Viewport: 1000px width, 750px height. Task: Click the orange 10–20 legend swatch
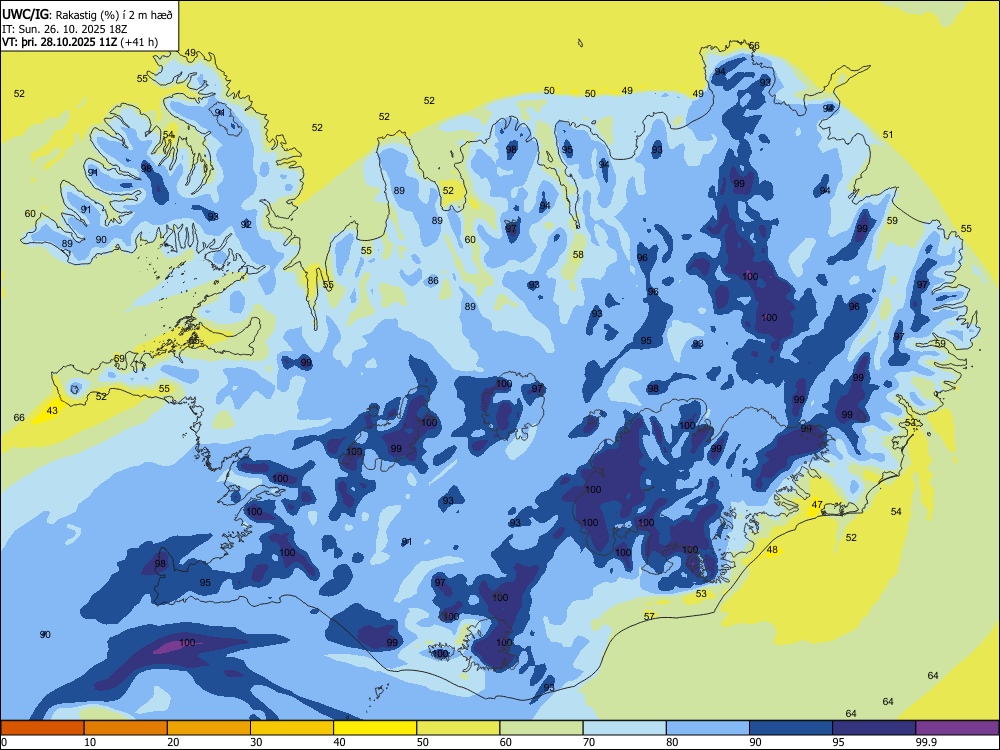coord(126,728)
